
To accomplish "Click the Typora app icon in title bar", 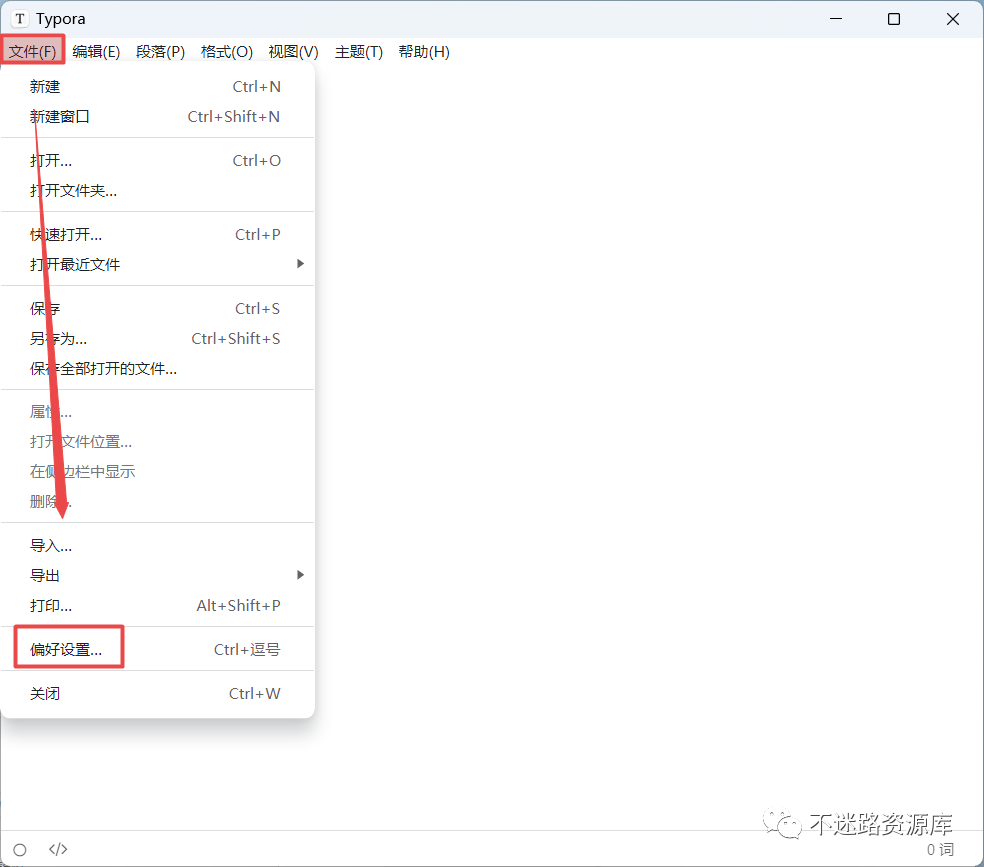I will pyautogui.click(x=19, y=19).
